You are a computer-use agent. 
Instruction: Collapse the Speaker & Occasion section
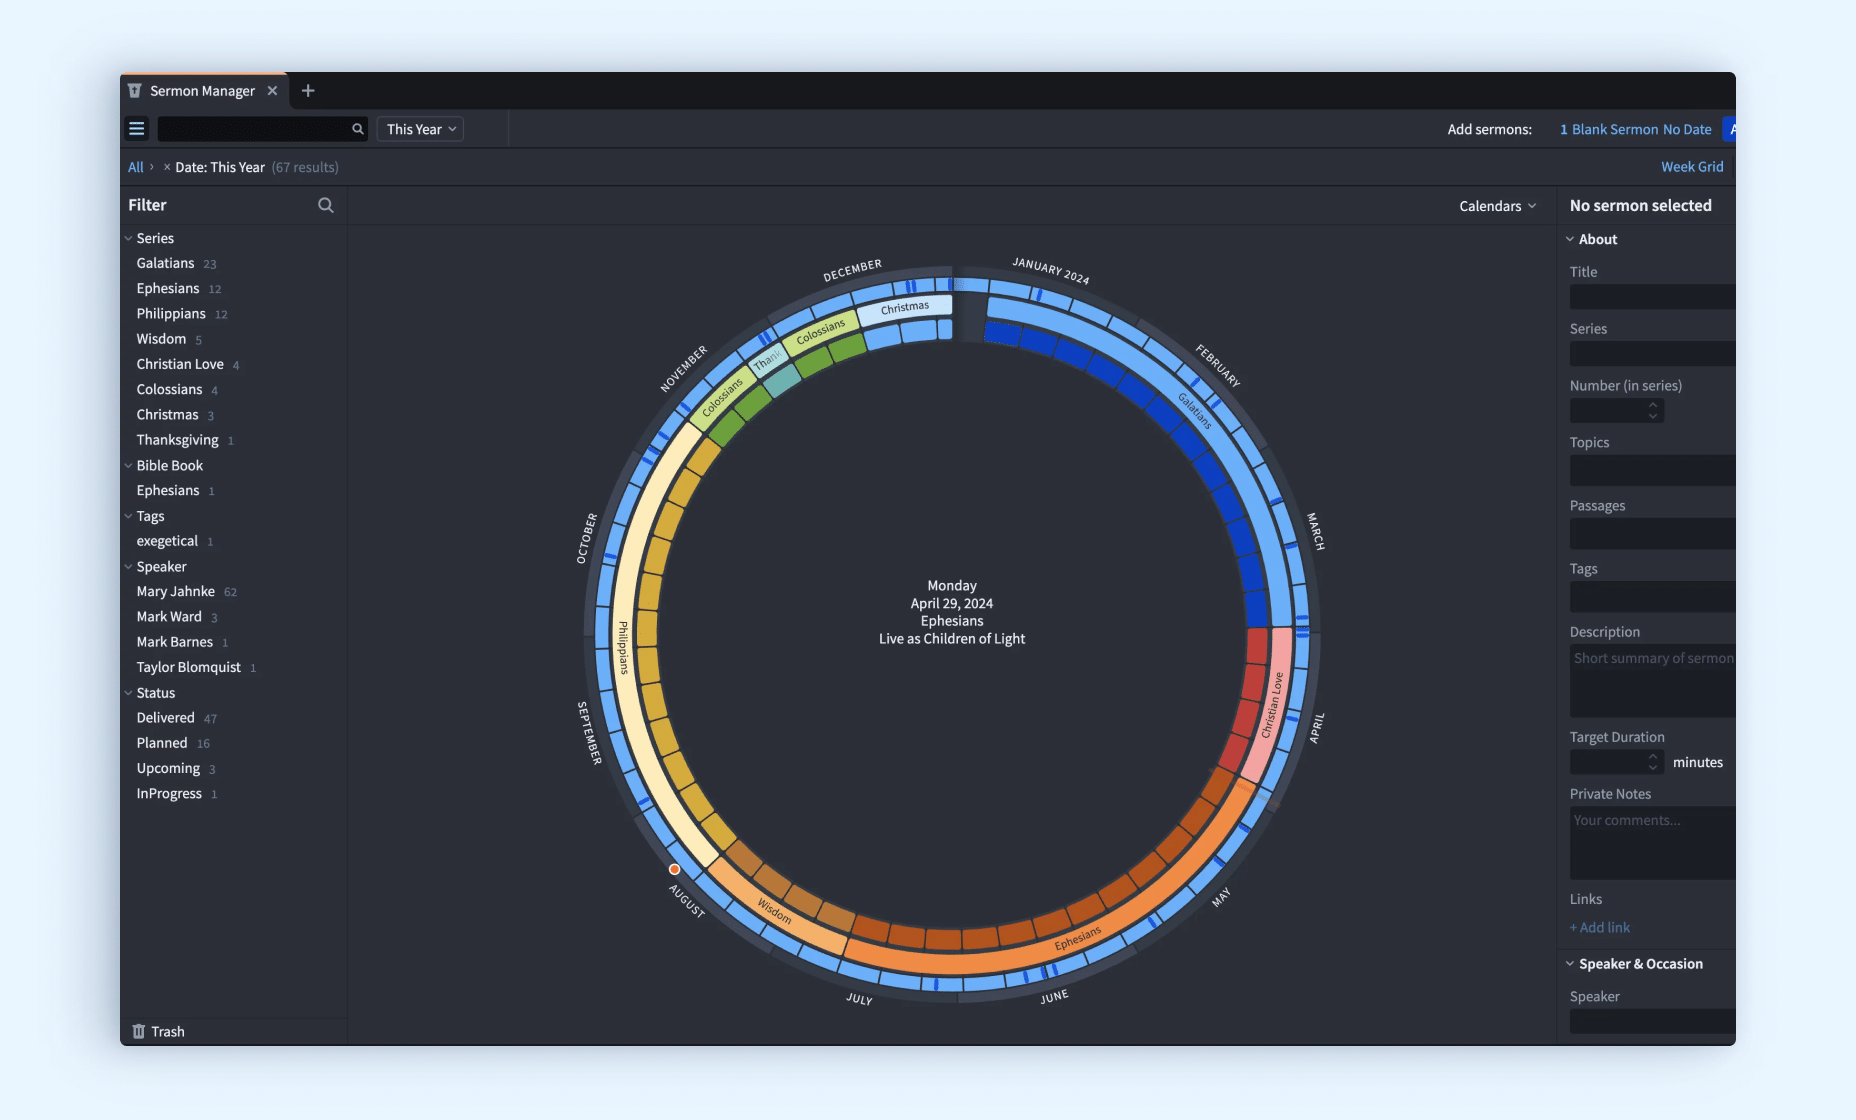click(x=1570, y=964)
